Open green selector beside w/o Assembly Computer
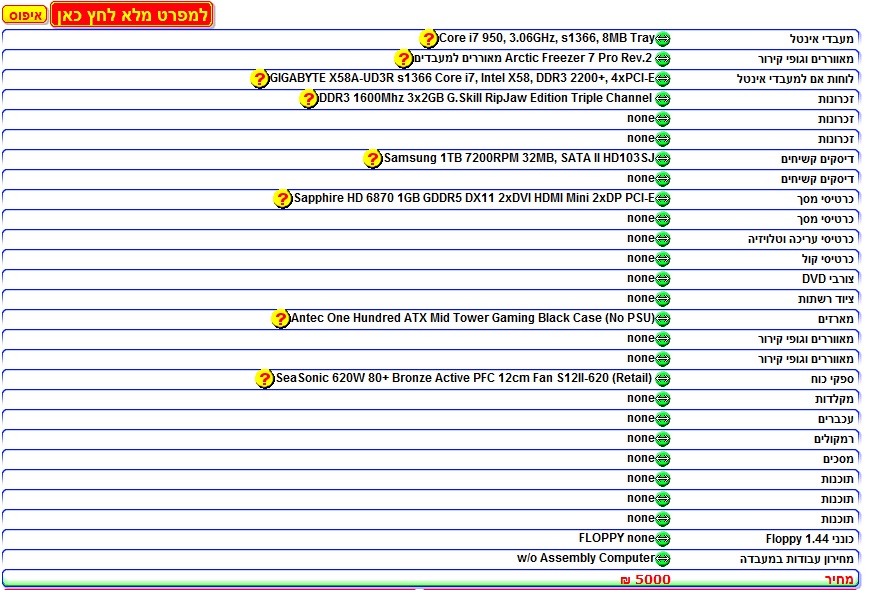 [662, 559]
